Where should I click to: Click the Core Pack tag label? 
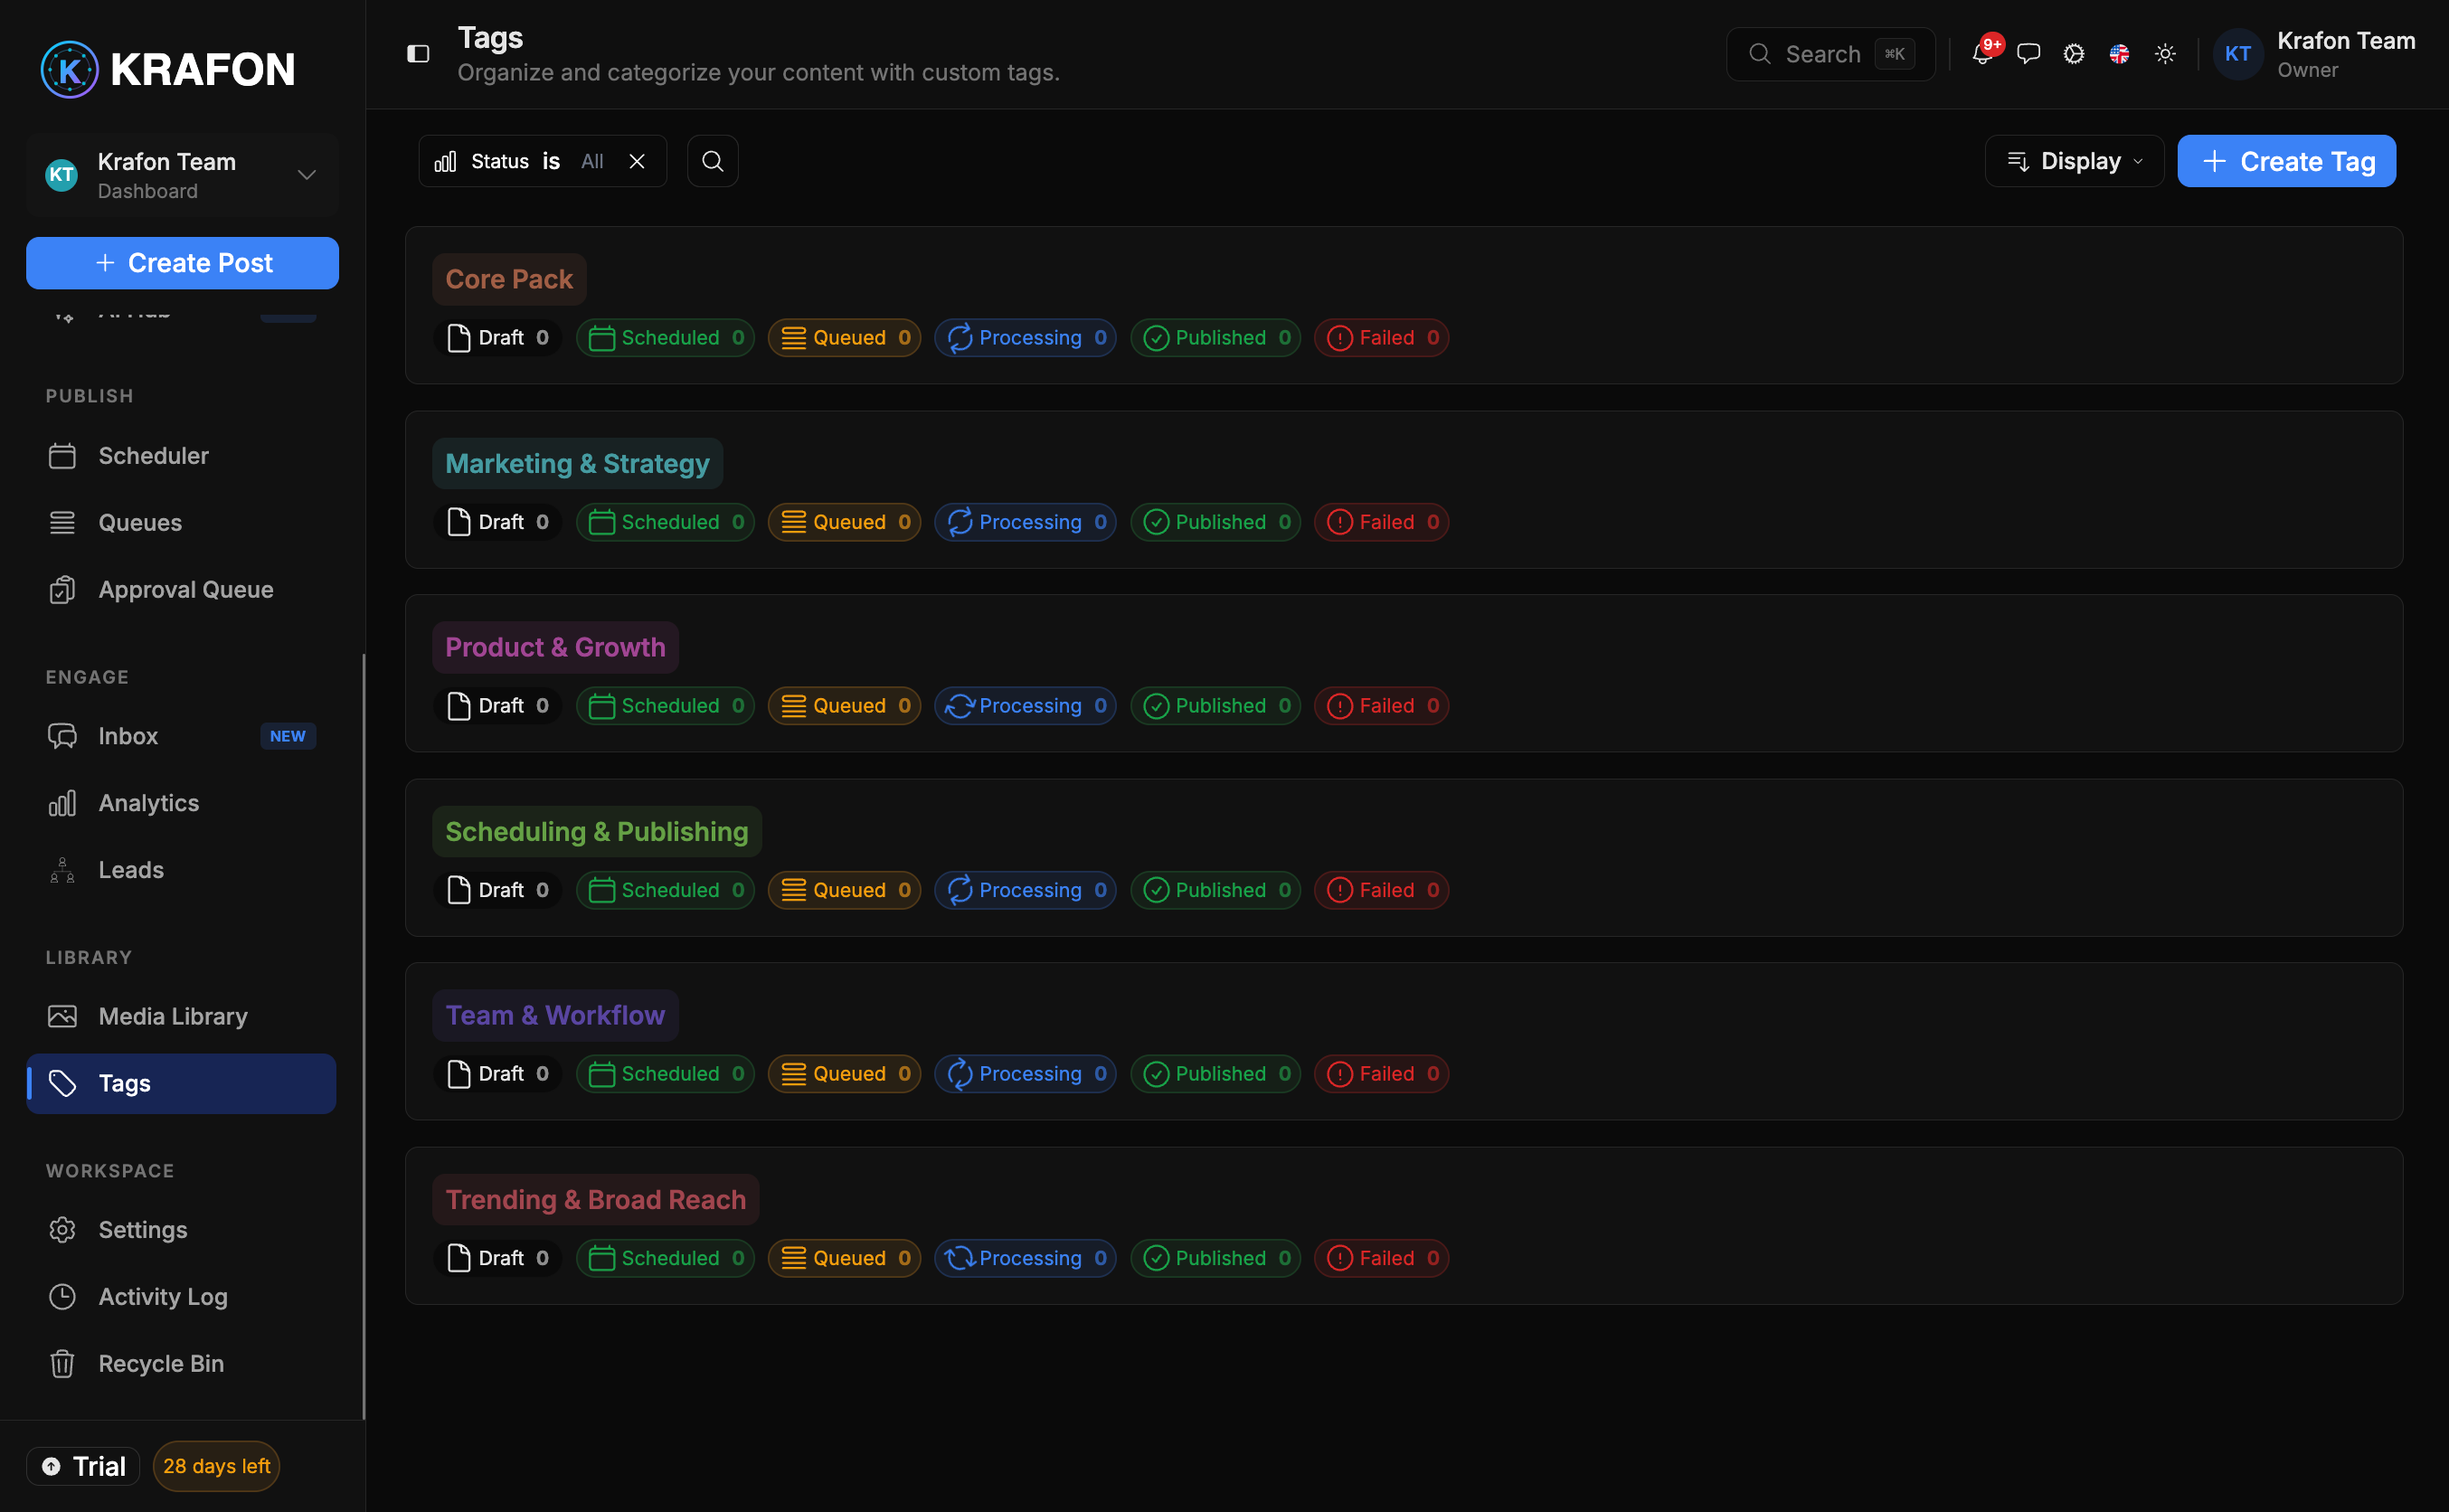pyautogui.click(x=509, y=279)
